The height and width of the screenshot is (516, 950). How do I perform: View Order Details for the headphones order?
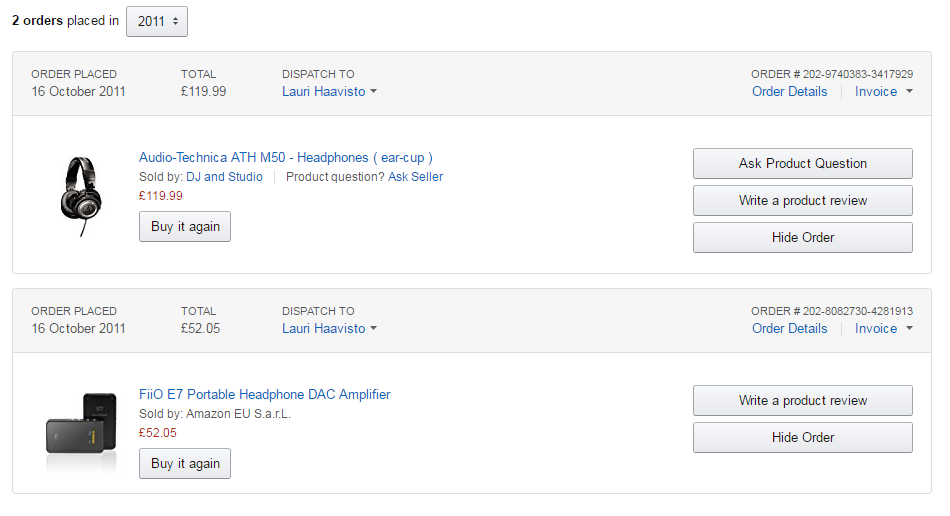tap(789, 91)
